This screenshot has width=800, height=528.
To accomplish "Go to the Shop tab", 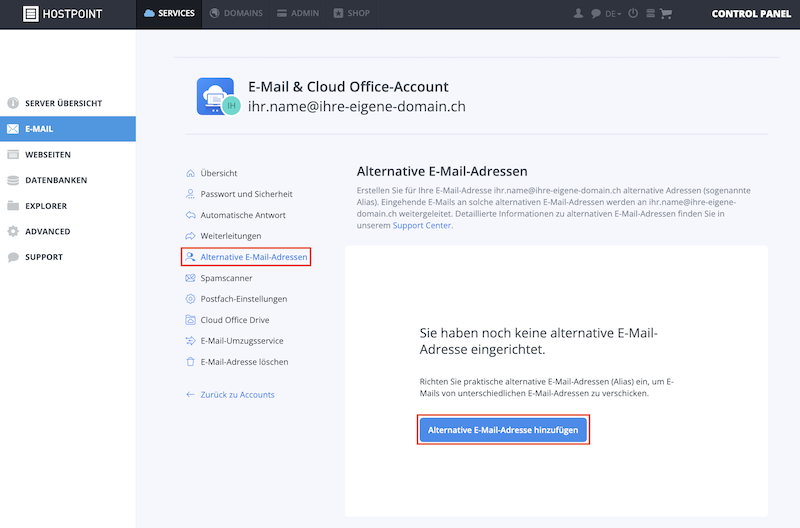I will pos(352,13).
